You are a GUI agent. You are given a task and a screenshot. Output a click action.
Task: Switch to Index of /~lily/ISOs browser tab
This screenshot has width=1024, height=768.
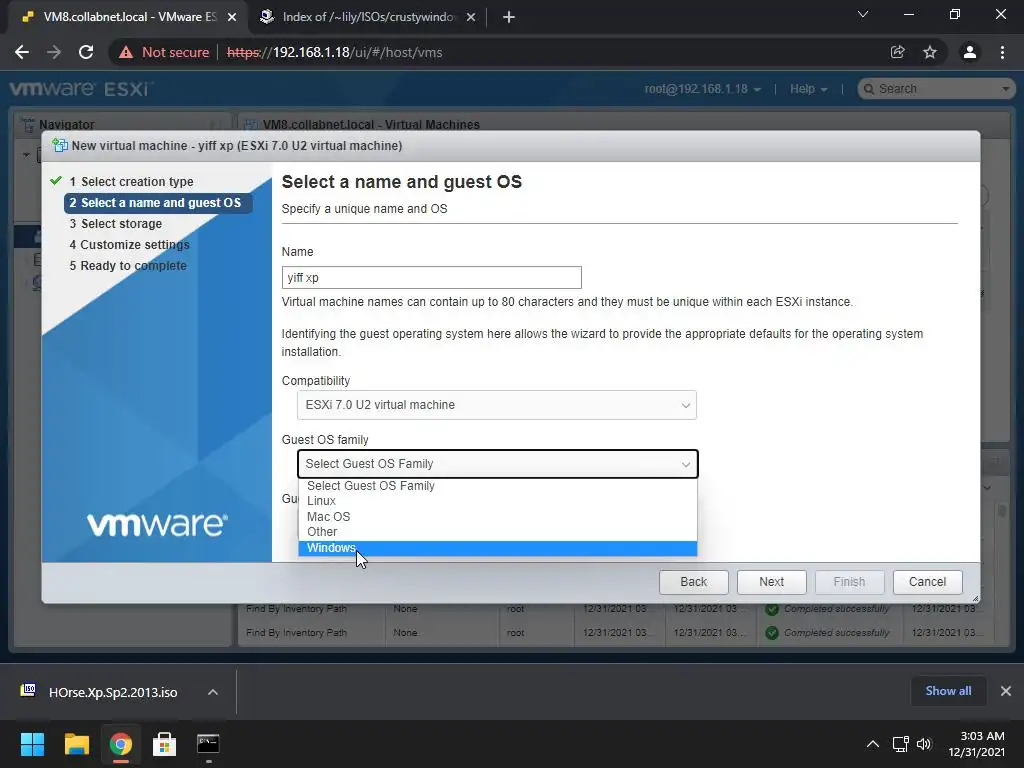[x=368, y=17]
